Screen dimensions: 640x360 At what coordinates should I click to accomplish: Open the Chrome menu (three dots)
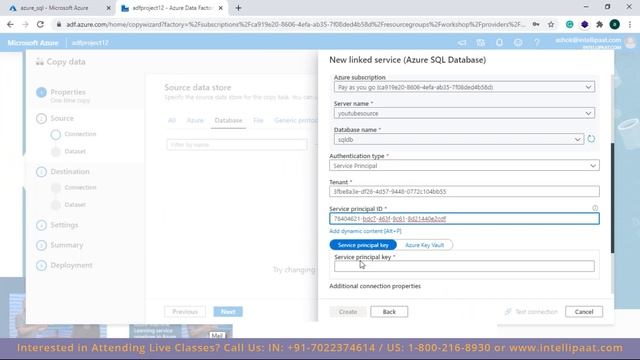[630, 24]
